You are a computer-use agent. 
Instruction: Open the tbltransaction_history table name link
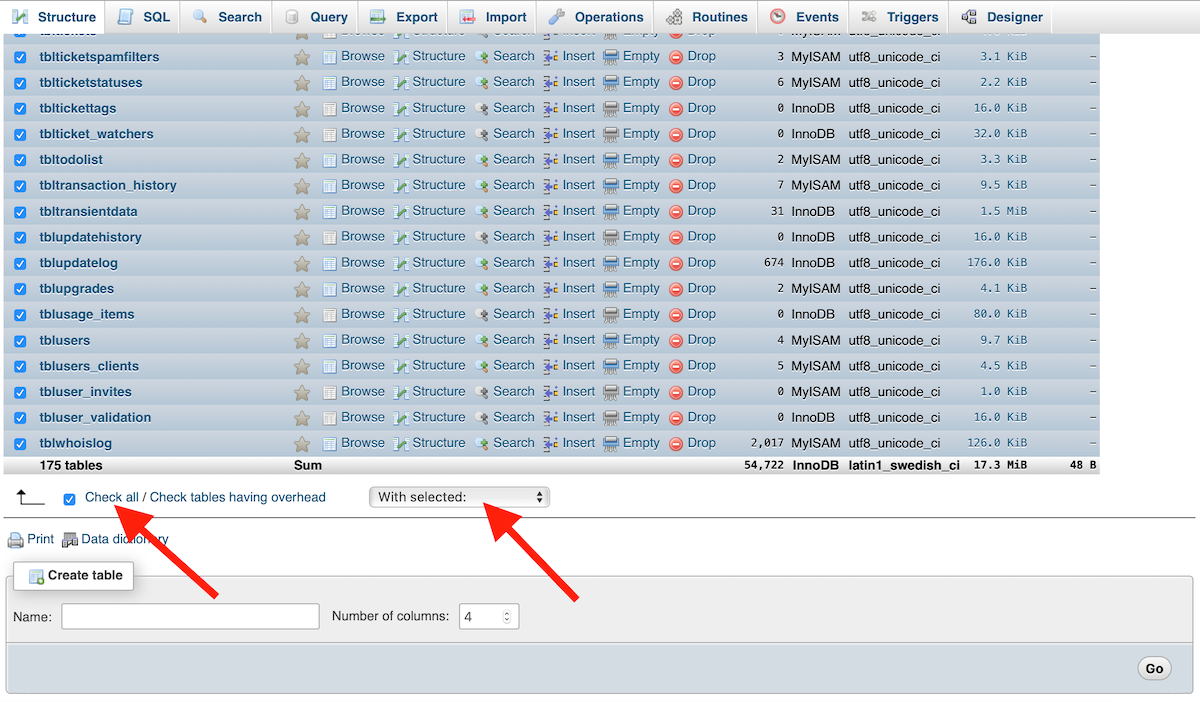point(108,185)
